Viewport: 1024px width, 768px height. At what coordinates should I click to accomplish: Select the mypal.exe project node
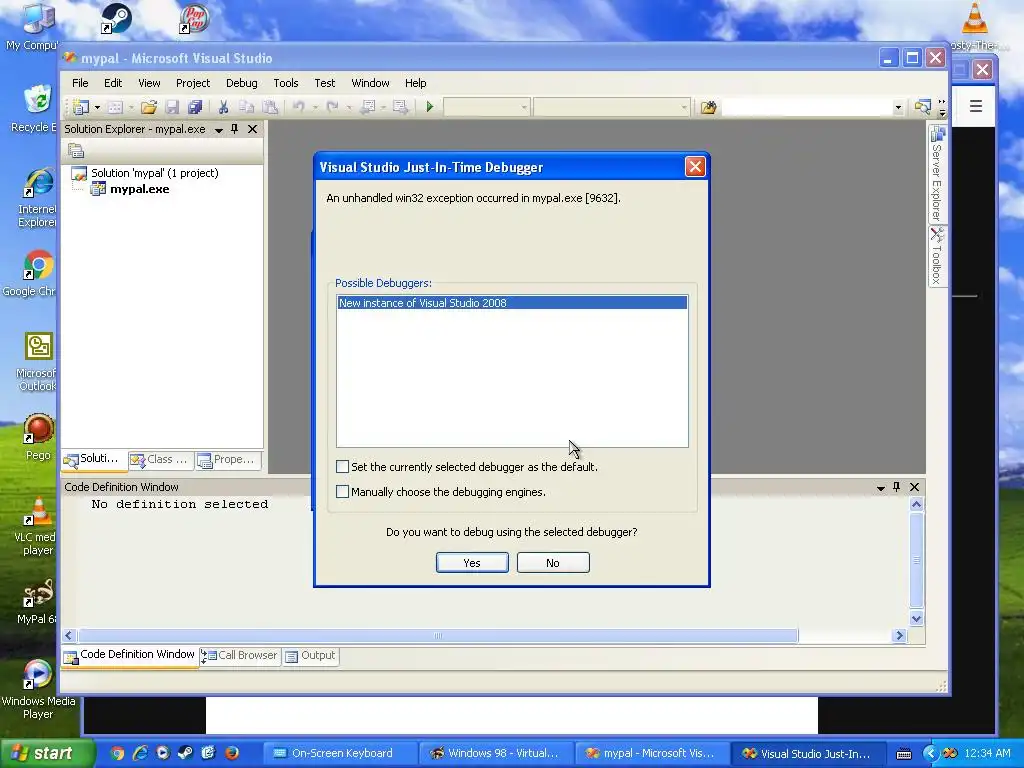point(139,189)
